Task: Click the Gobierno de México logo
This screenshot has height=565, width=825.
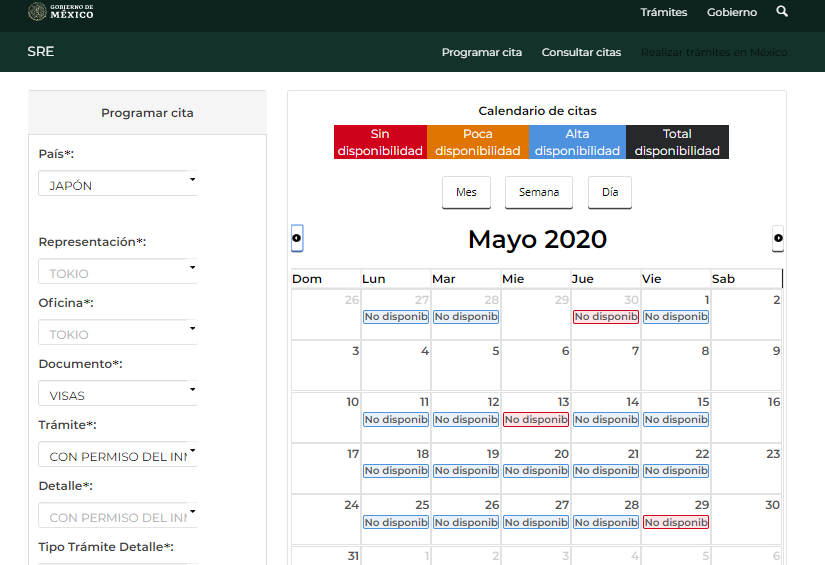Action: click(x=61, y=12)
